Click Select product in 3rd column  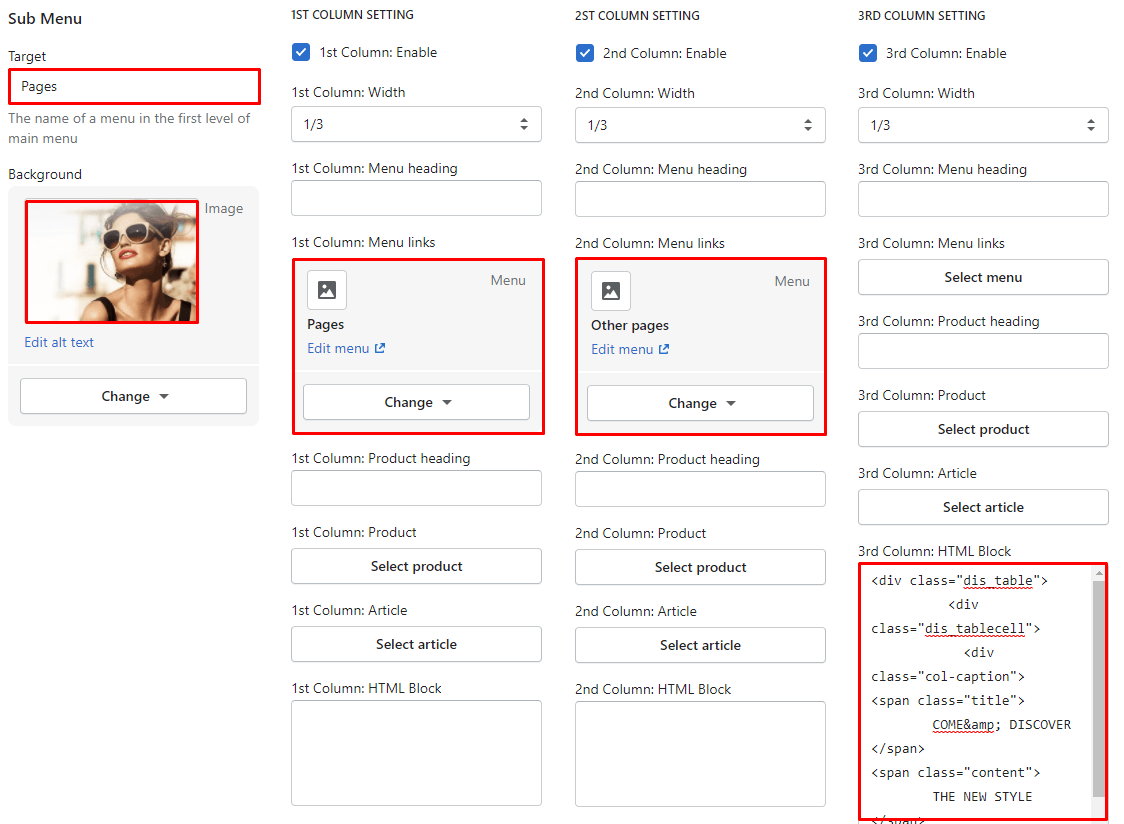[x=984, y=429]
